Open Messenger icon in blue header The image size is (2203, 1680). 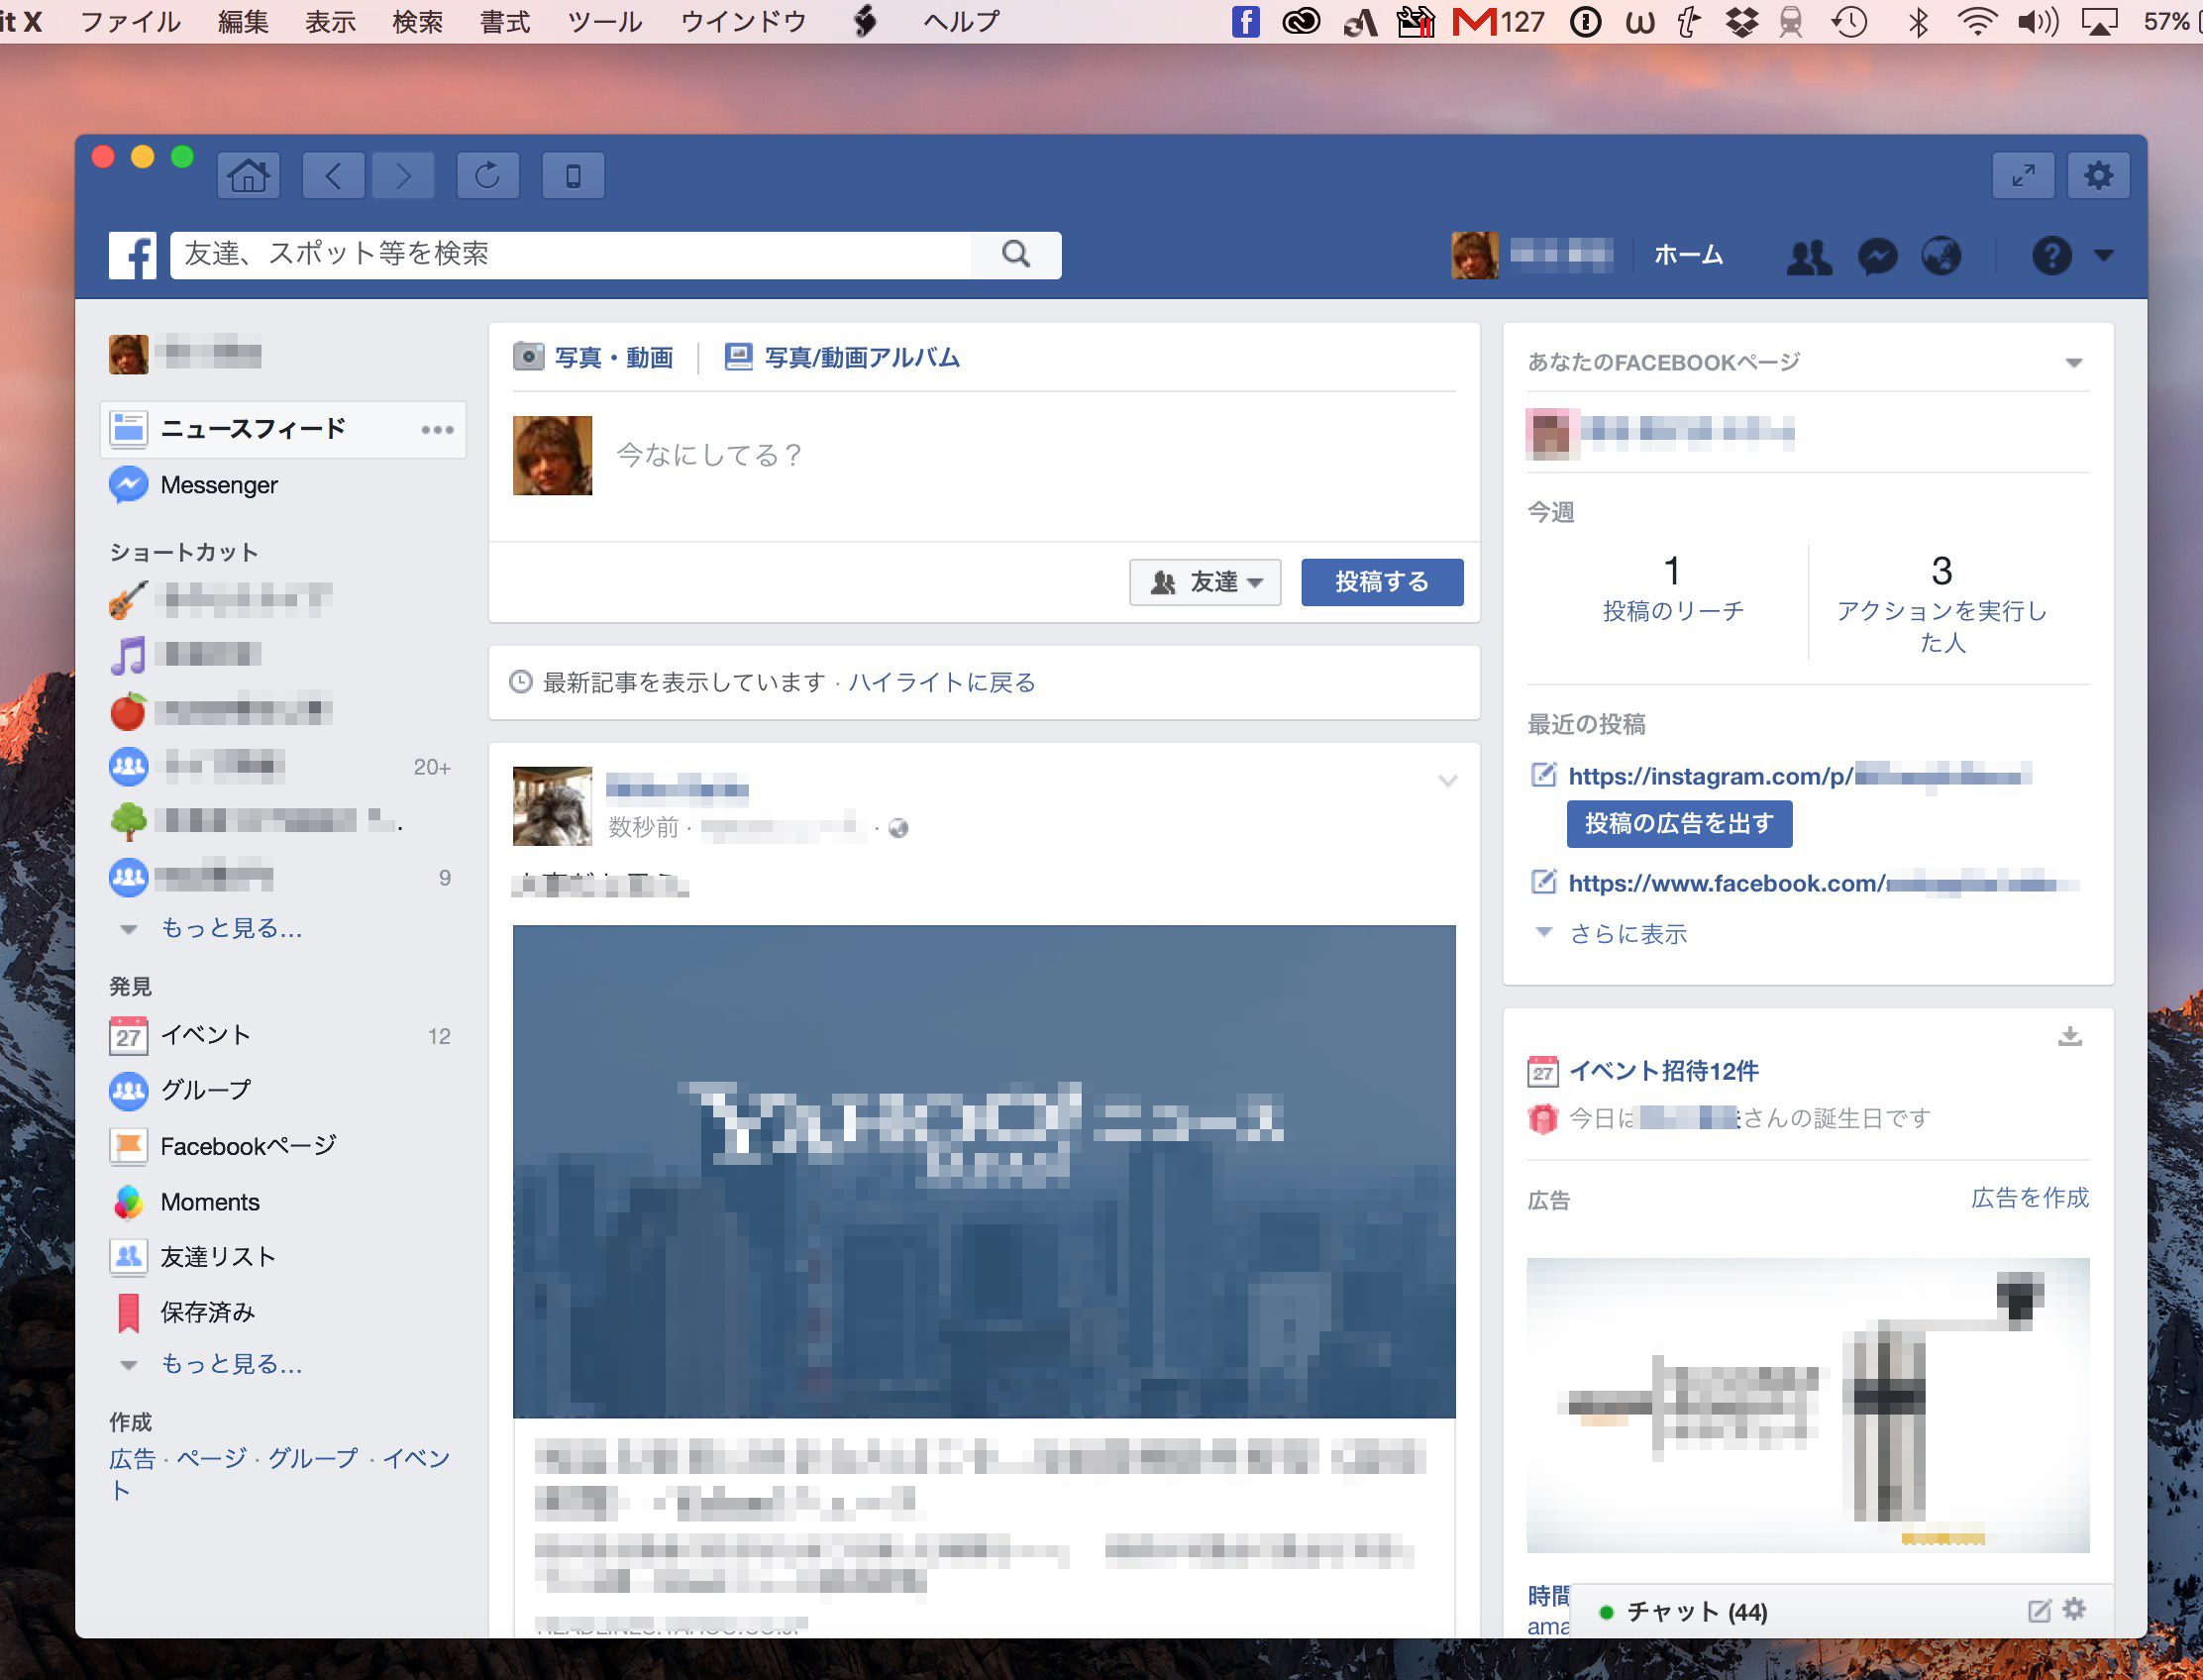tap(1877, 256)
